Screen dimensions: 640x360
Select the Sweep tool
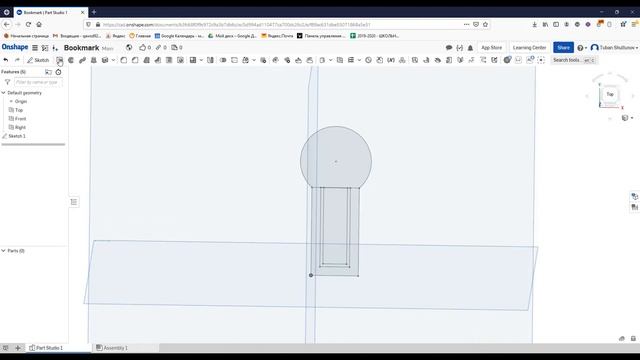point(82,60)
